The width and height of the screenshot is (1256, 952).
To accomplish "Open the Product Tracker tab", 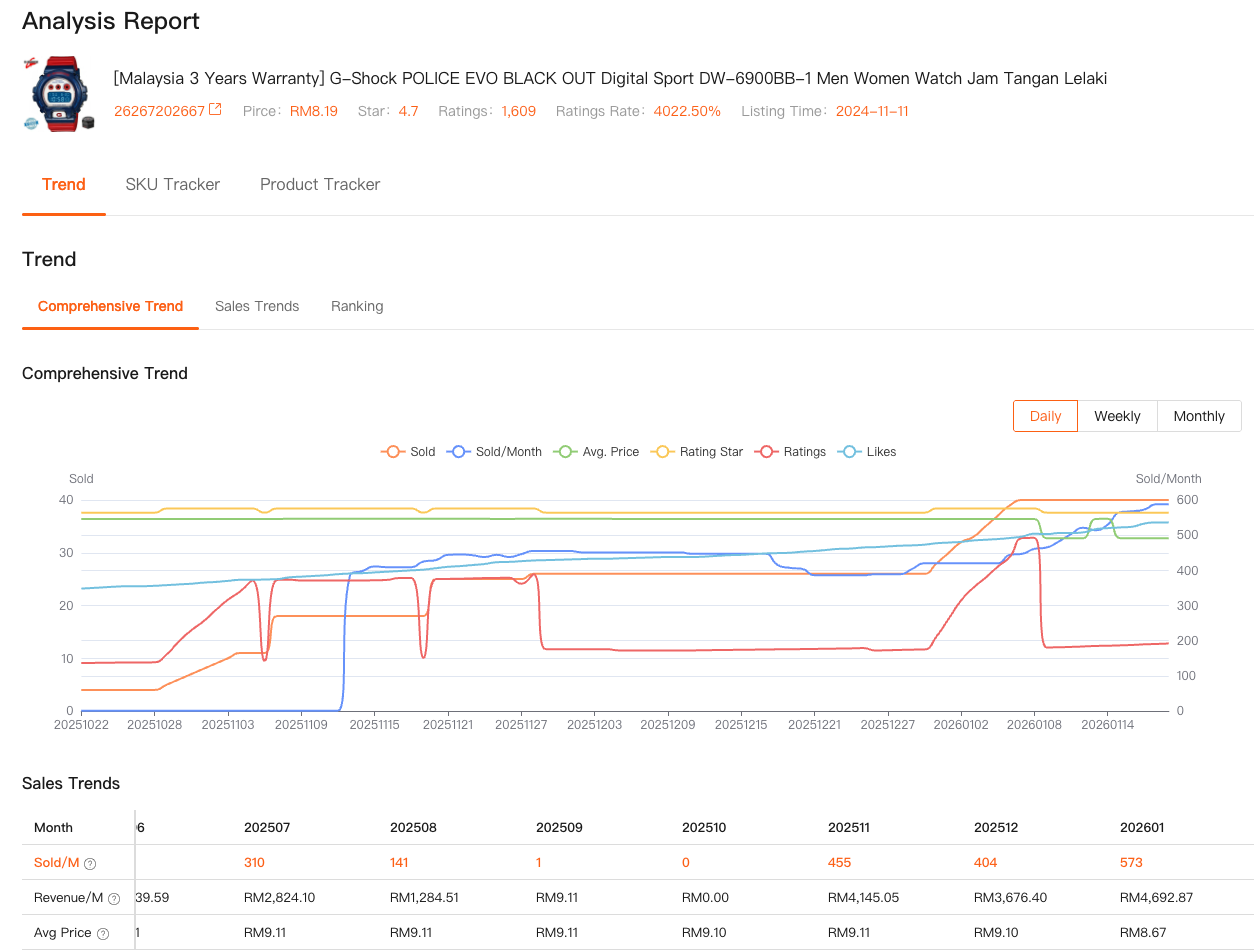I will [320, 184].
